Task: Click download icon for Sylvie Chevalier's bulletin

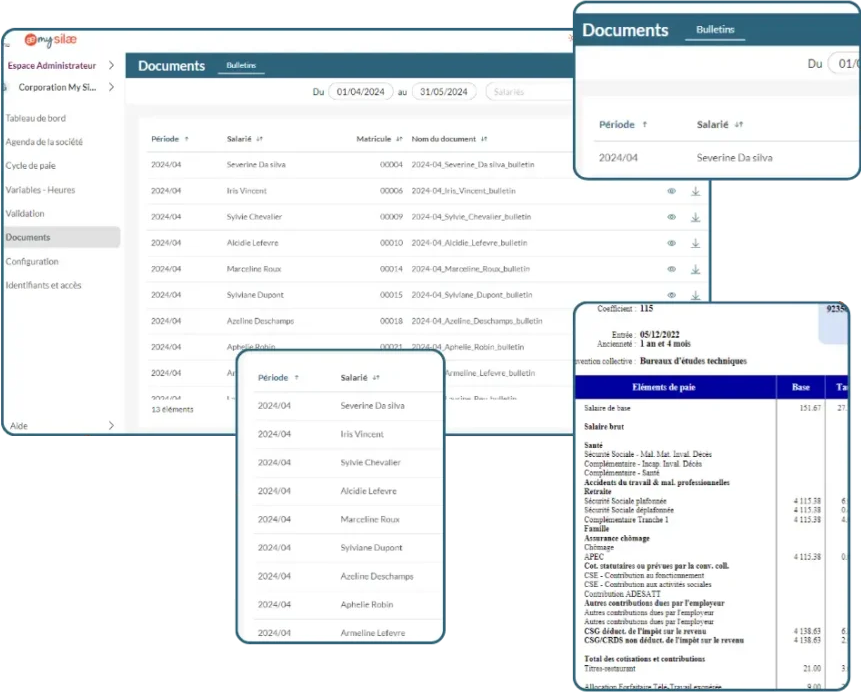Action: (695, 217)
